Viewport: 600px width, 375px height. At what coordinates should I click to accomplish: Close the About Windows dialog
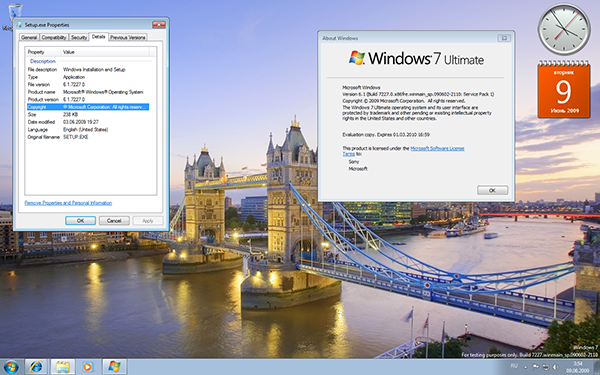coord(504,38)
